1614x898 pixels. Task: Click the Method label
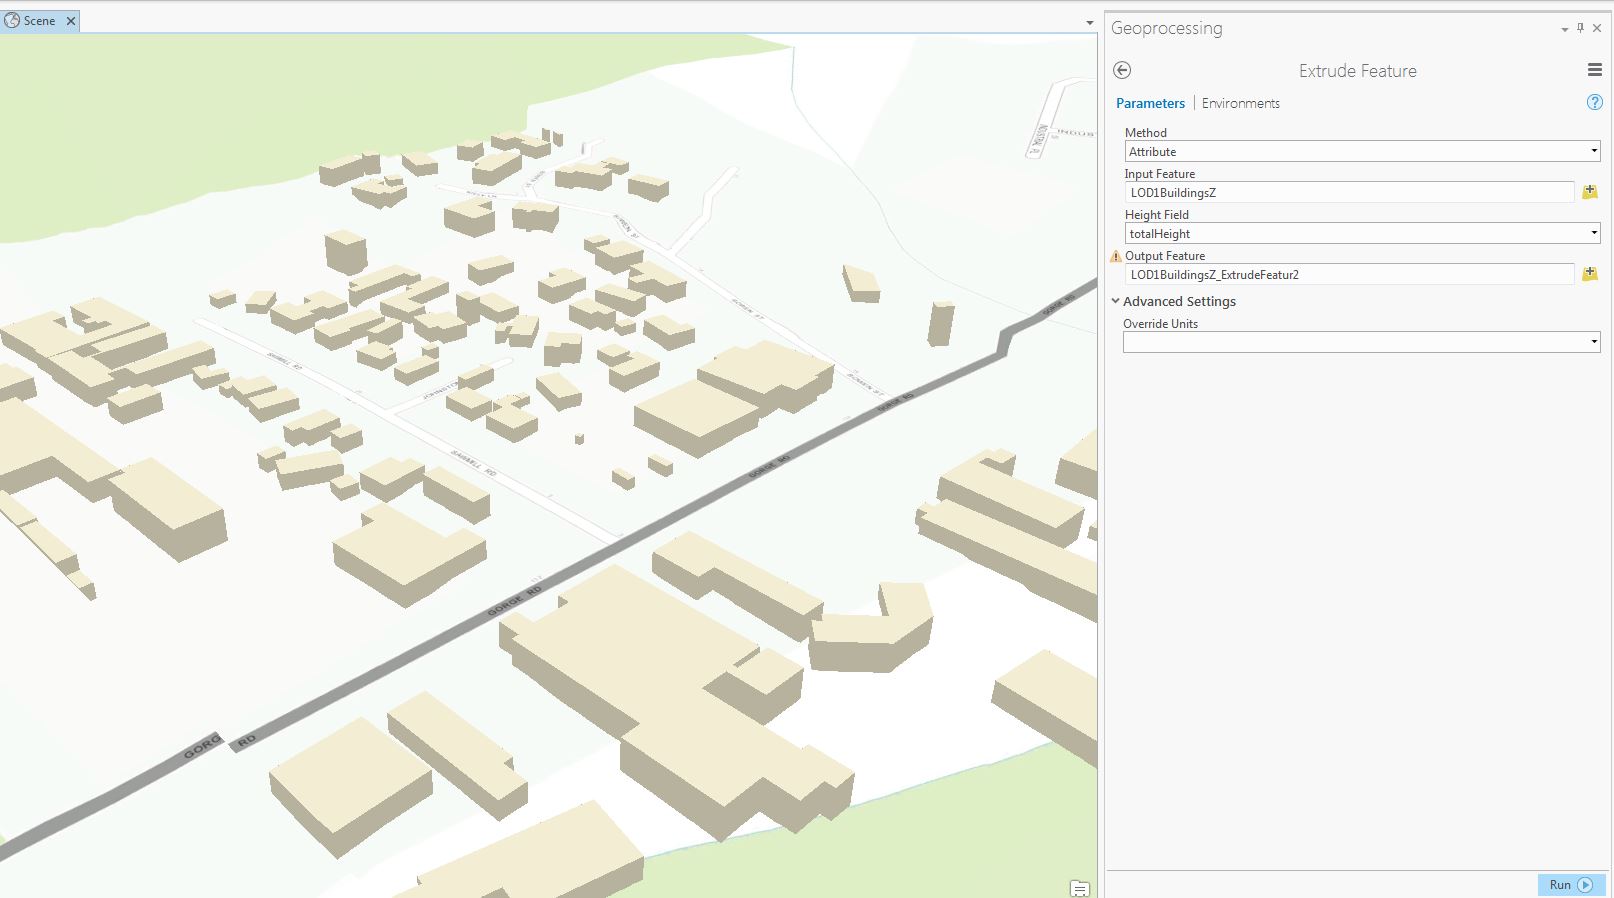coord(1146,133)
